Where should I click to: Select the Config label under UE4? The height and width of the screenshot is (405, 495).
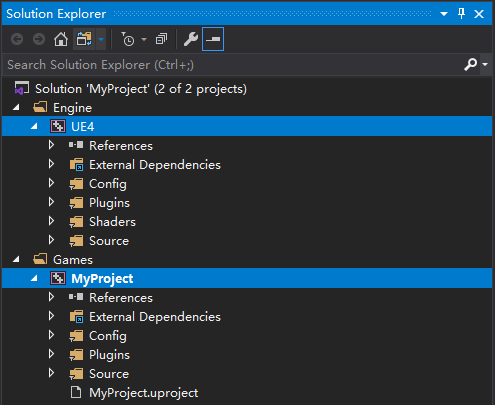pos(108,184)
